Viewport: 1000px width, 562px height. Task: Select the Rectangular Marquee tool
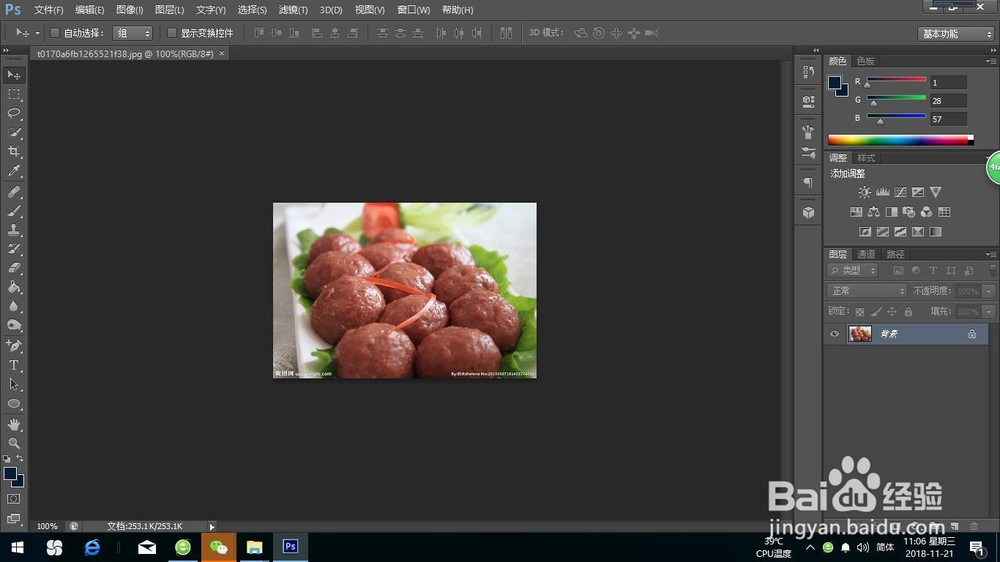click(x=13, y=94)
